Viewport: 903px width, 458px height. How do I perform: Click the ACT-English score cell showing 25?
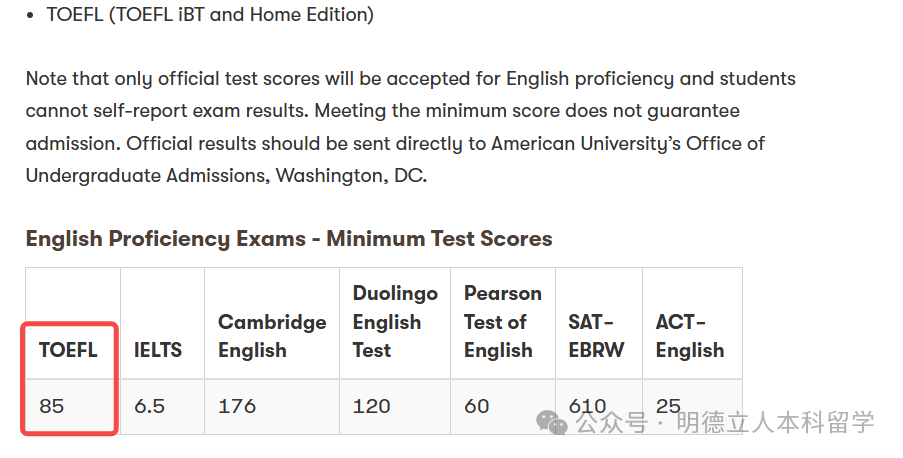coord(668,406)
